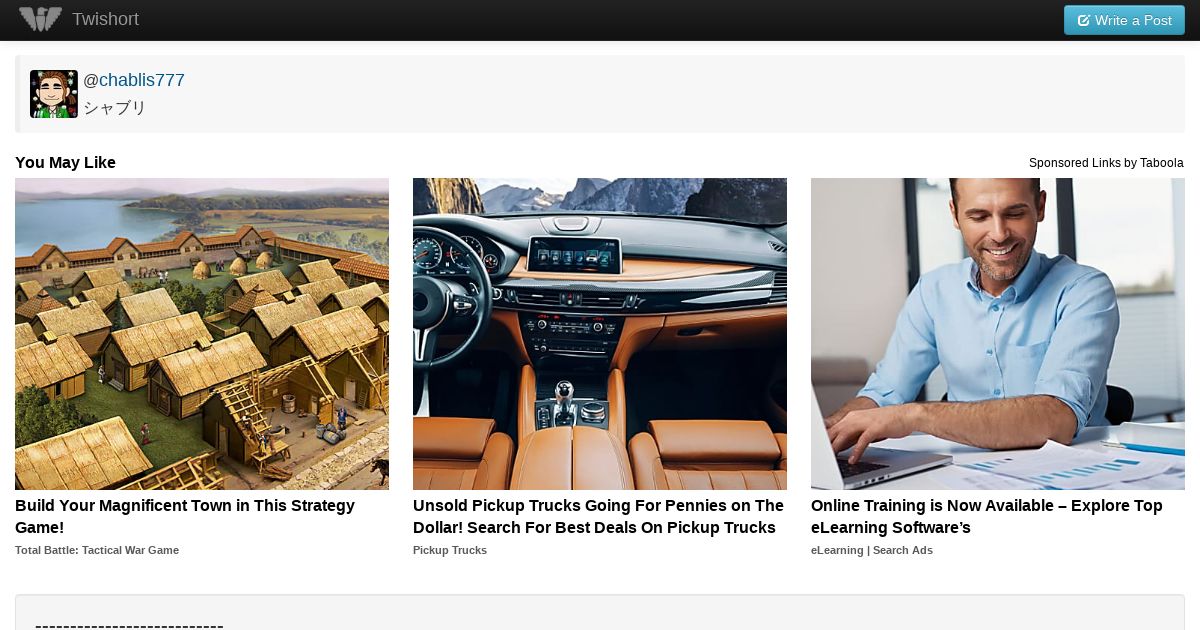Click the village strategy game ad image
The height and width of the screenshot is (630, 1200).
coord(202,334)
